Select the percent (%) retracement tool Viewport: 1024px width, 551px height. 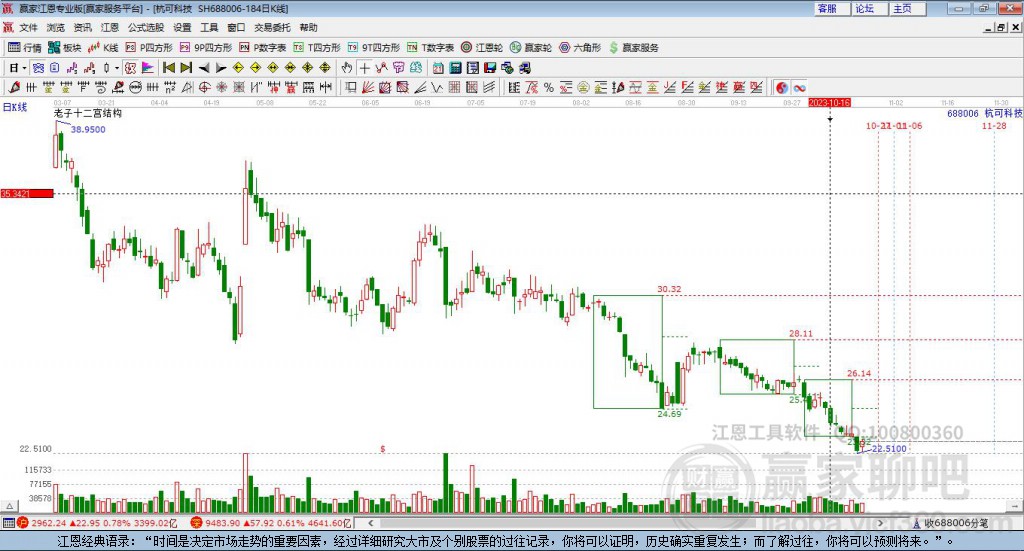click(549, 87)
